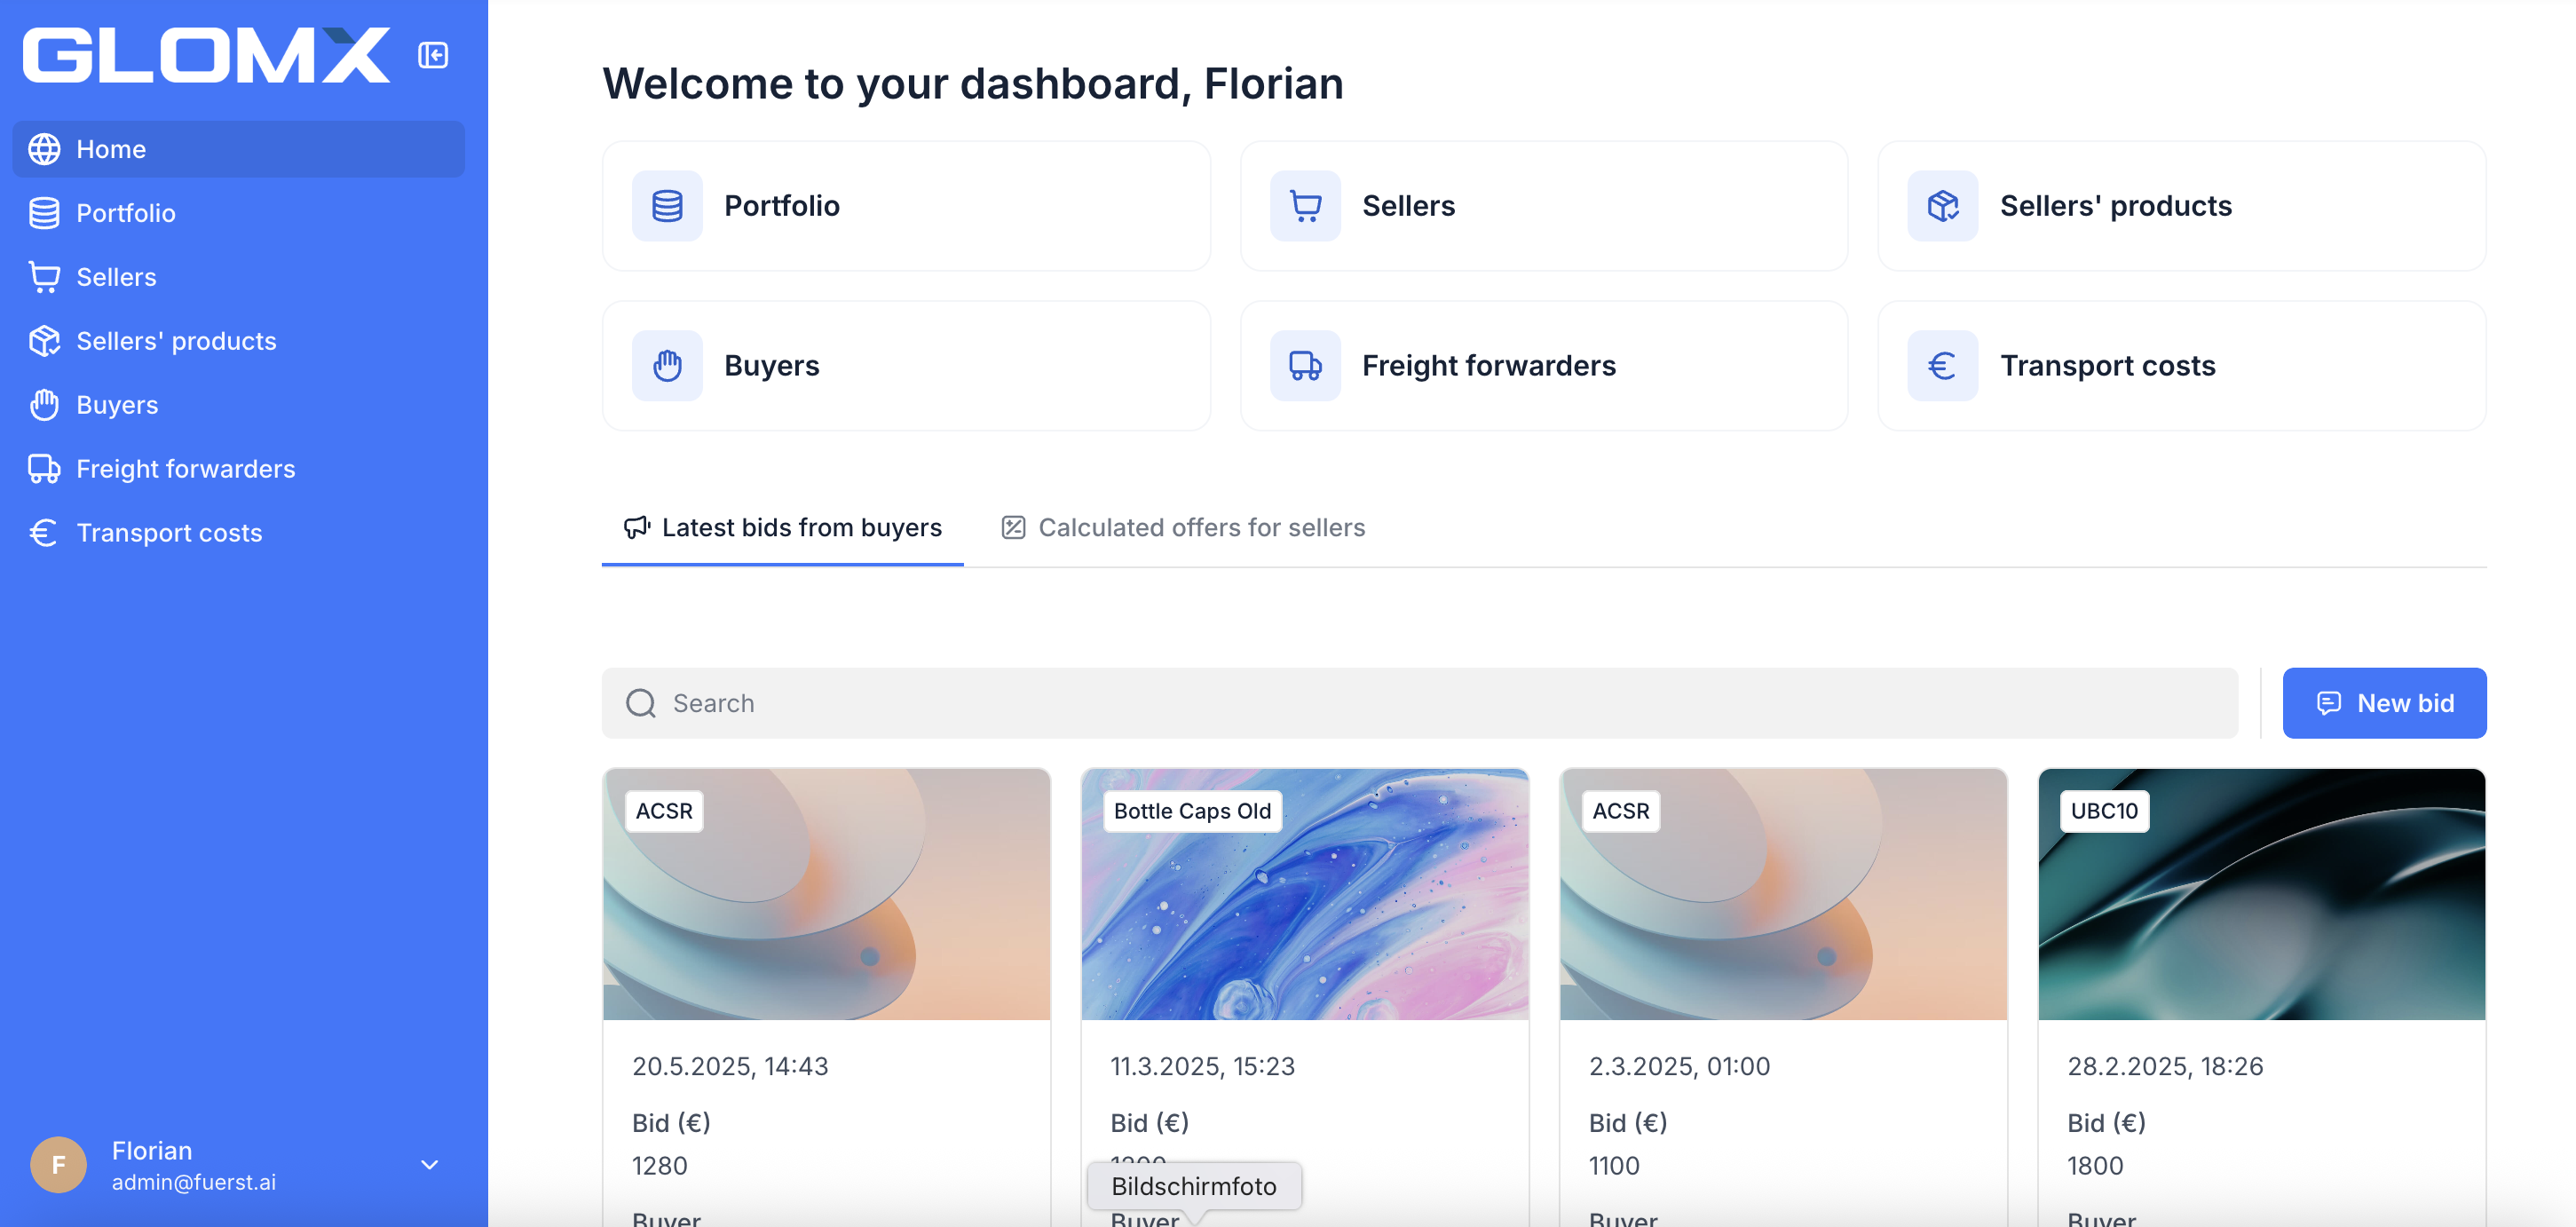This screenshot has width=2576, height=1227.
Task: Expand the Florian user account menu
Action: pyautogui.click(x=429, y=1165)
